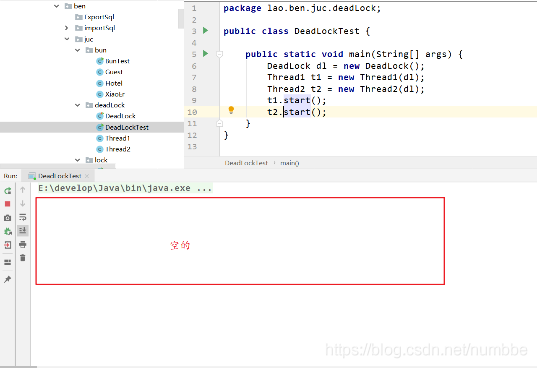Collapse the ben folder
Screen dimensions: 537x368
coord(57,6)
